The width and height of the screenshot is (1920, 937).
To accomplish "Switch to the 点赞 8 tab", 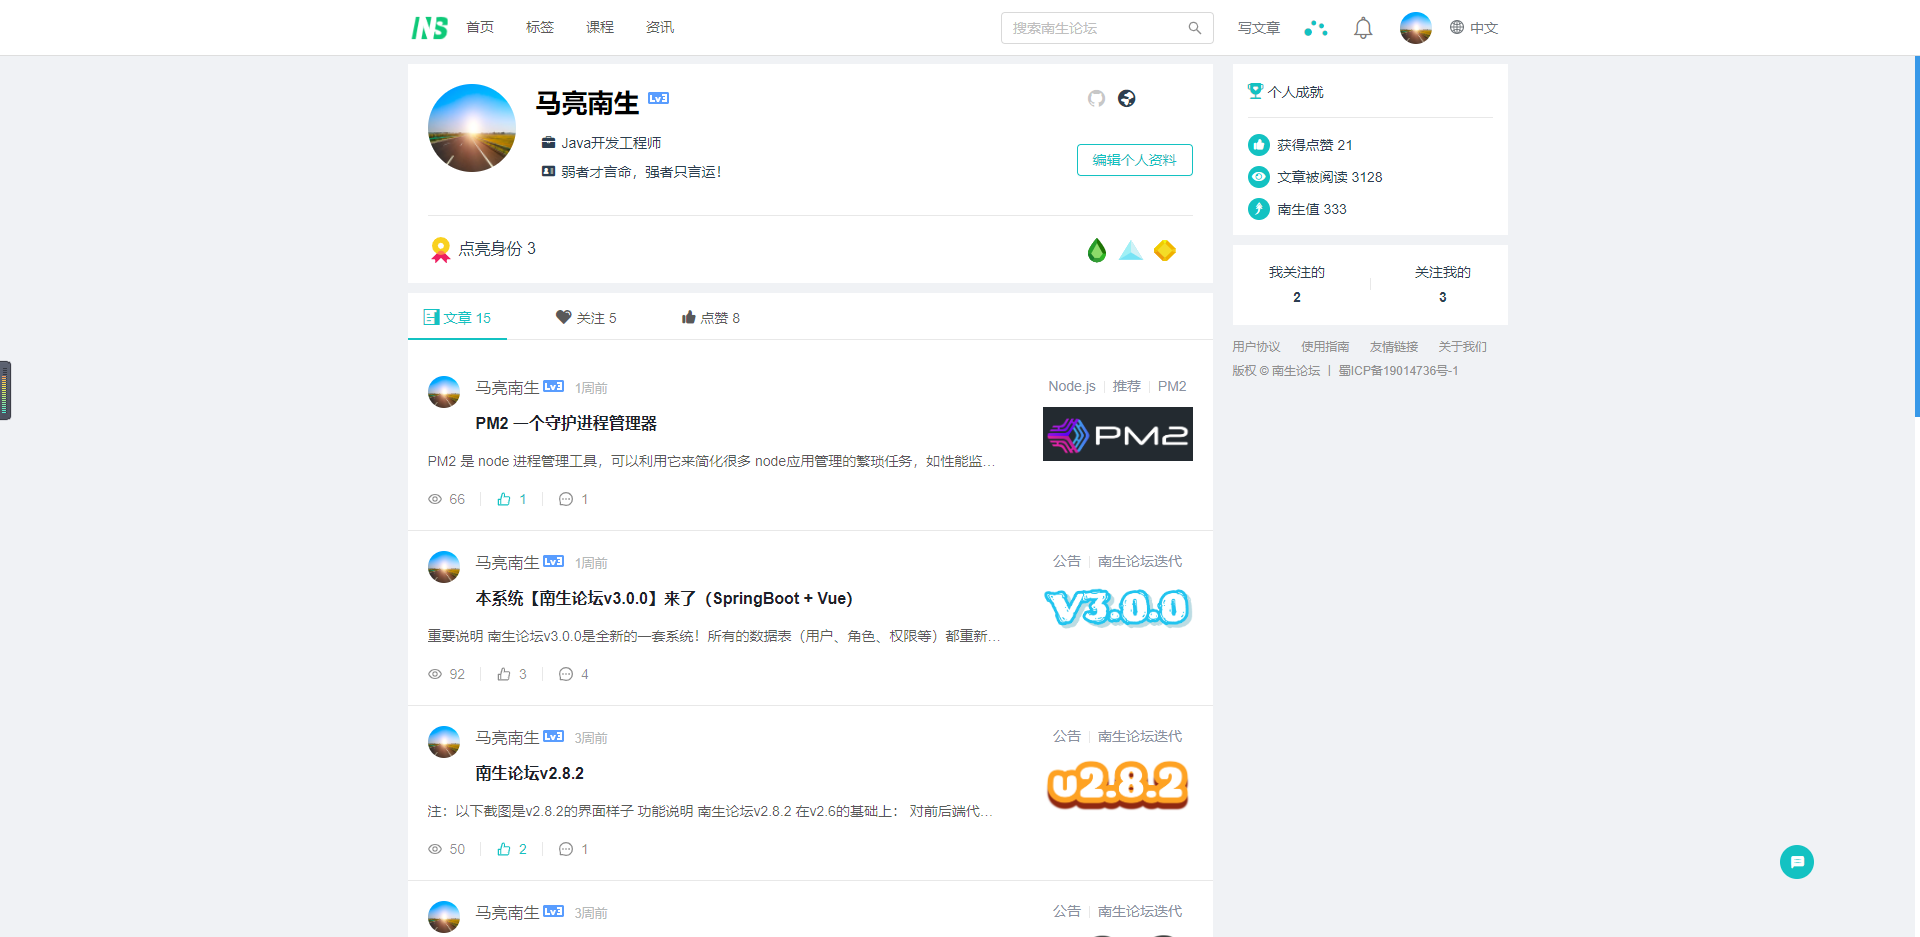I will click(710, 317).
